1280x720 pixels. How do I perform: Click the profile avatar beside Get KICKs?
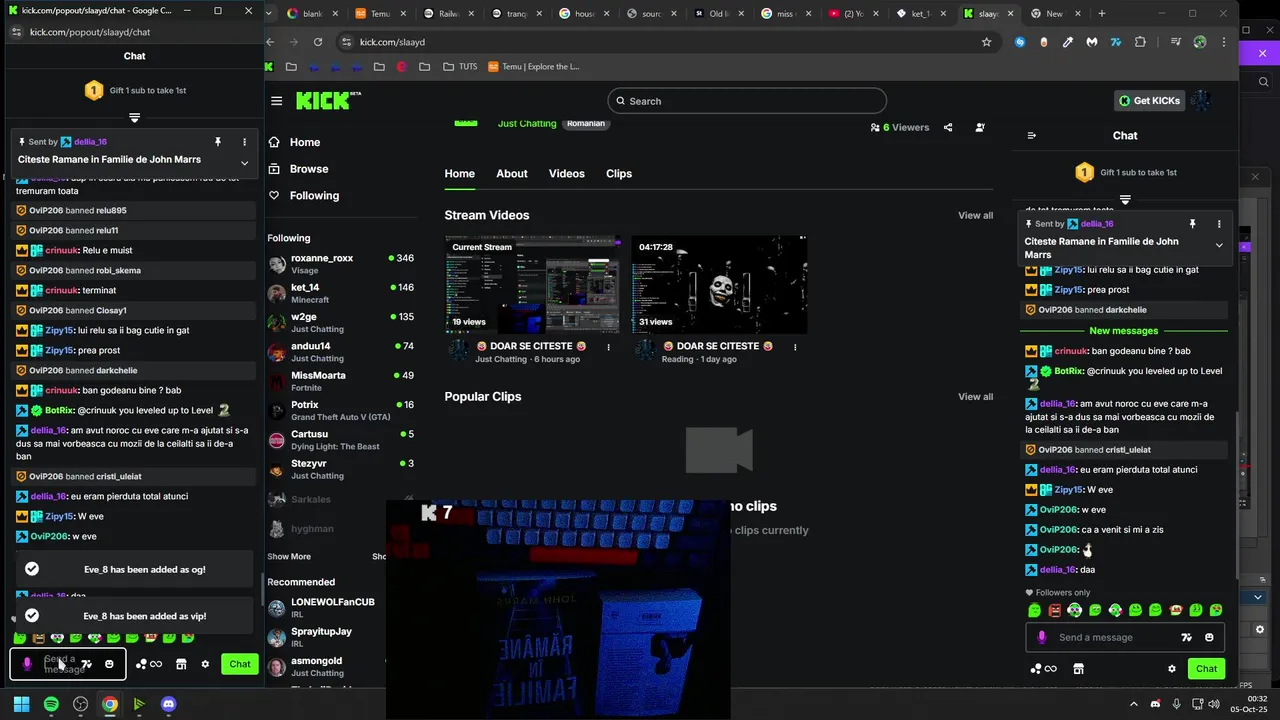pyautogui.click(x=1201, y=101)
